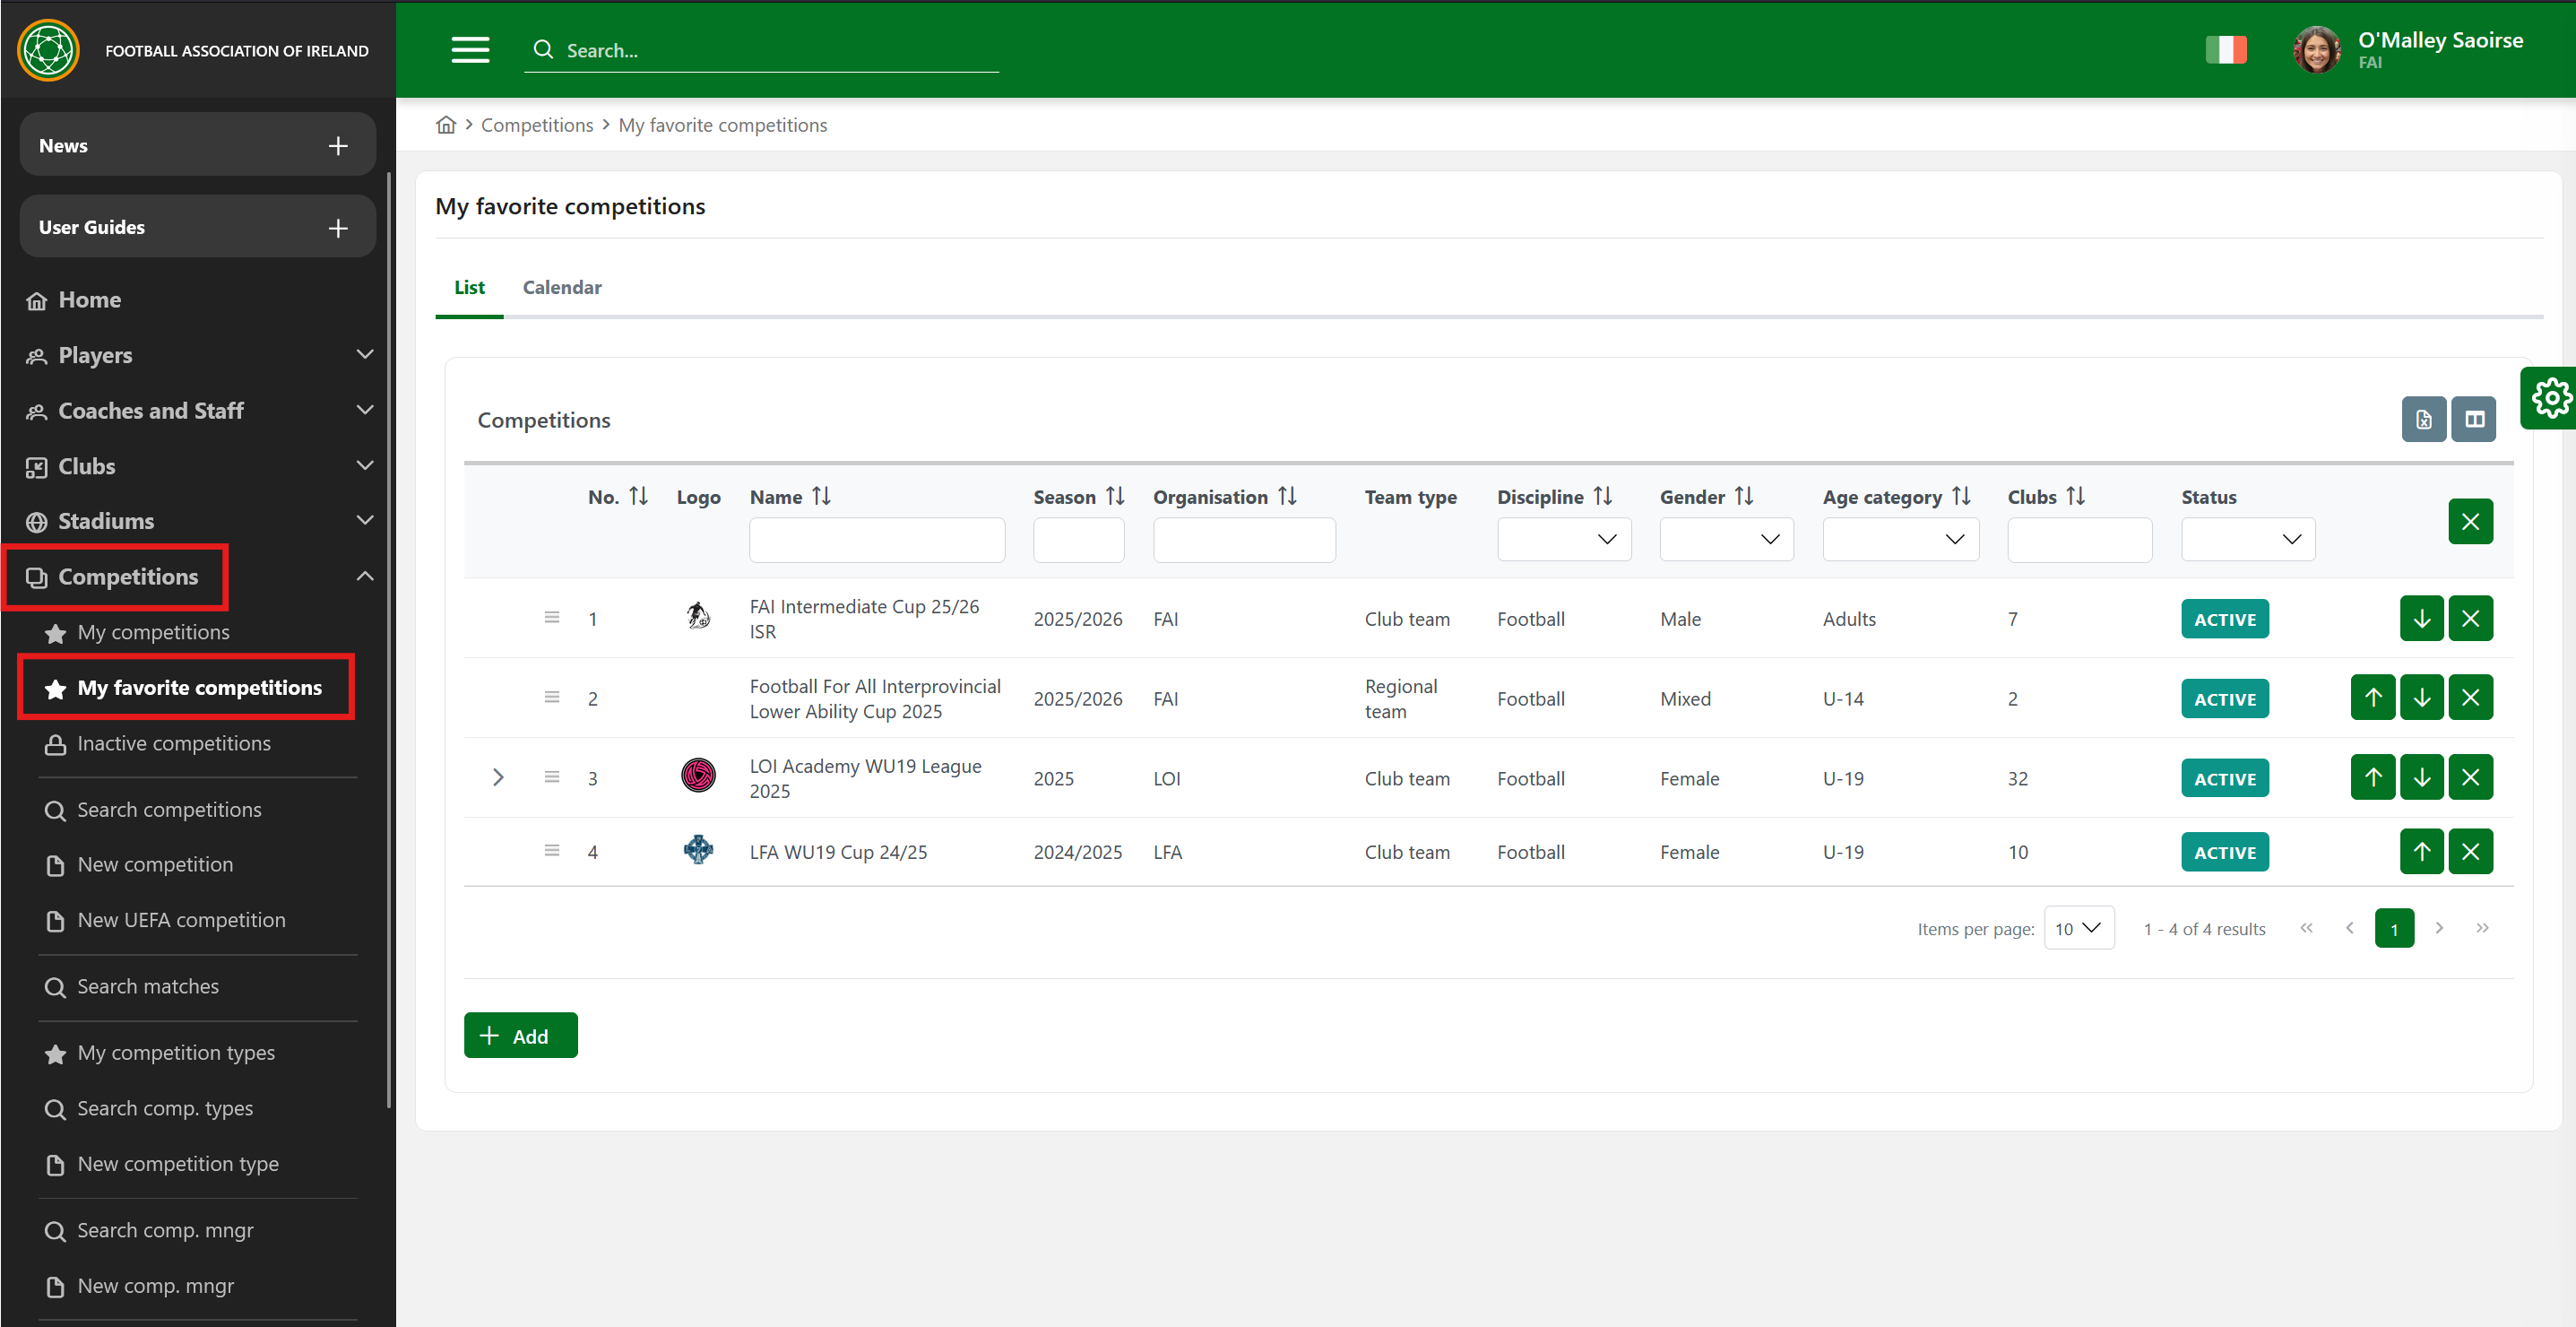Sort table by Season column arrows
Screen dimensions: 2576x1327
tap(1115, 496)
